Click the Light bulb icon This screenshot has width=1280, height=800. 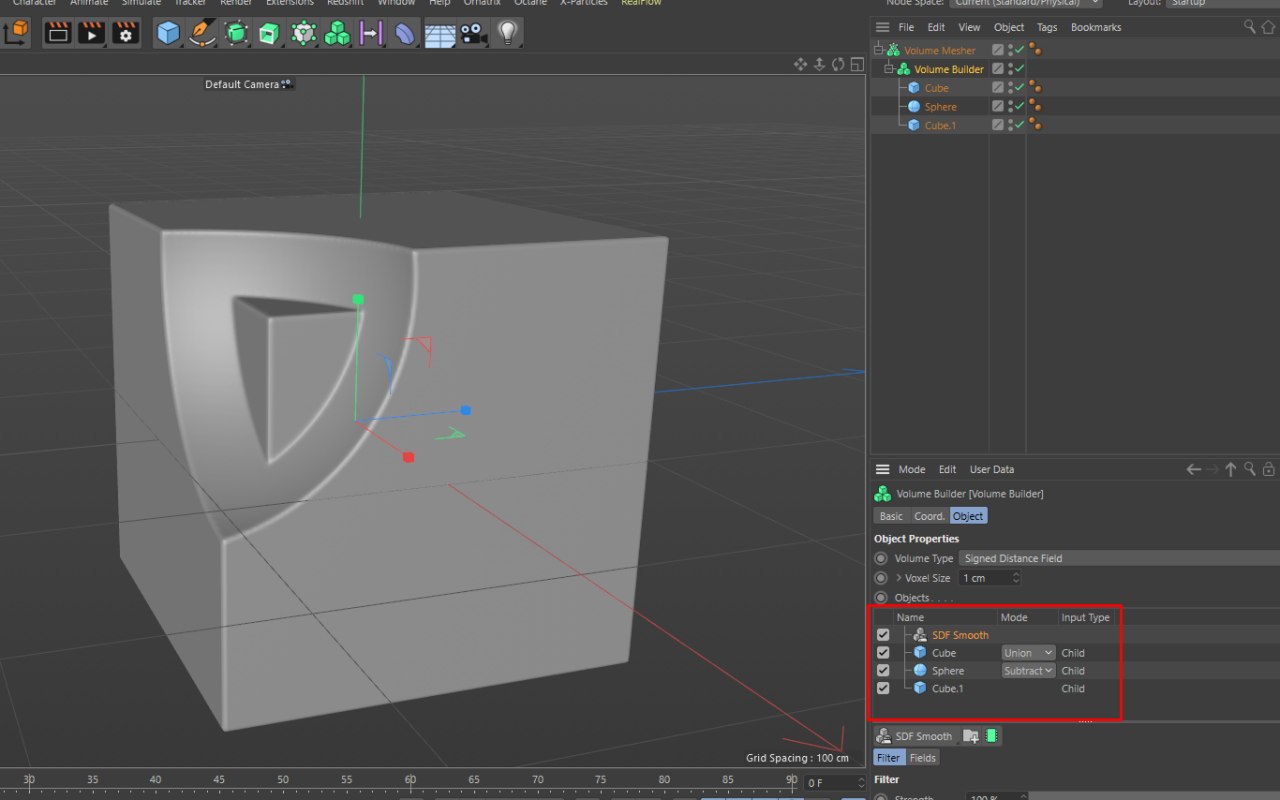coord(508,33)
